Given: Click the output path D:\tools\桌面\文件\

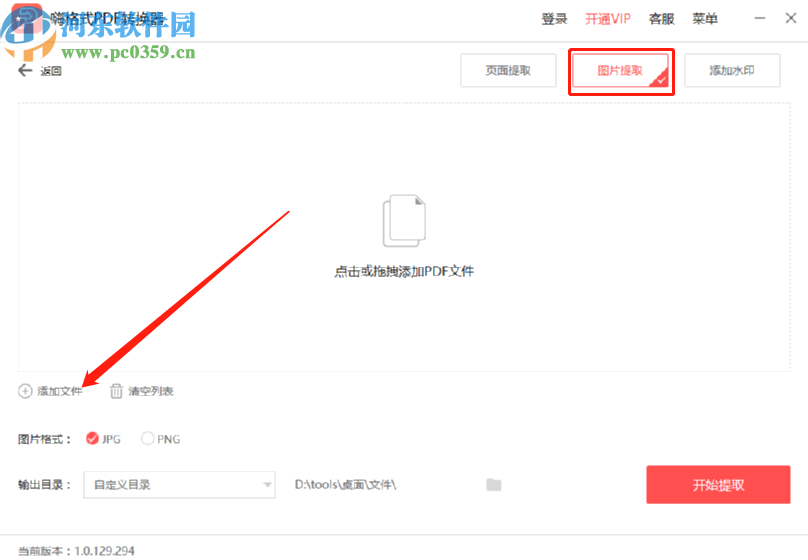Looking at the screenshot, I should (x=345, y=485).
